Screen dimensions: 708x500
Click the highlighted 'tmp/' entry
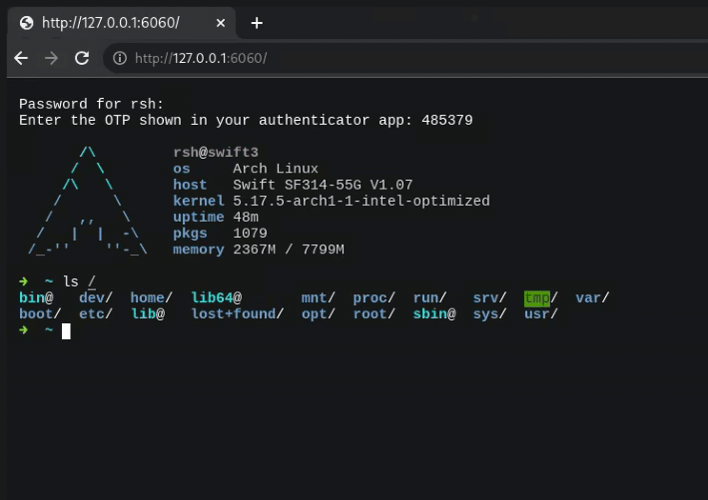tap(541, 298)
